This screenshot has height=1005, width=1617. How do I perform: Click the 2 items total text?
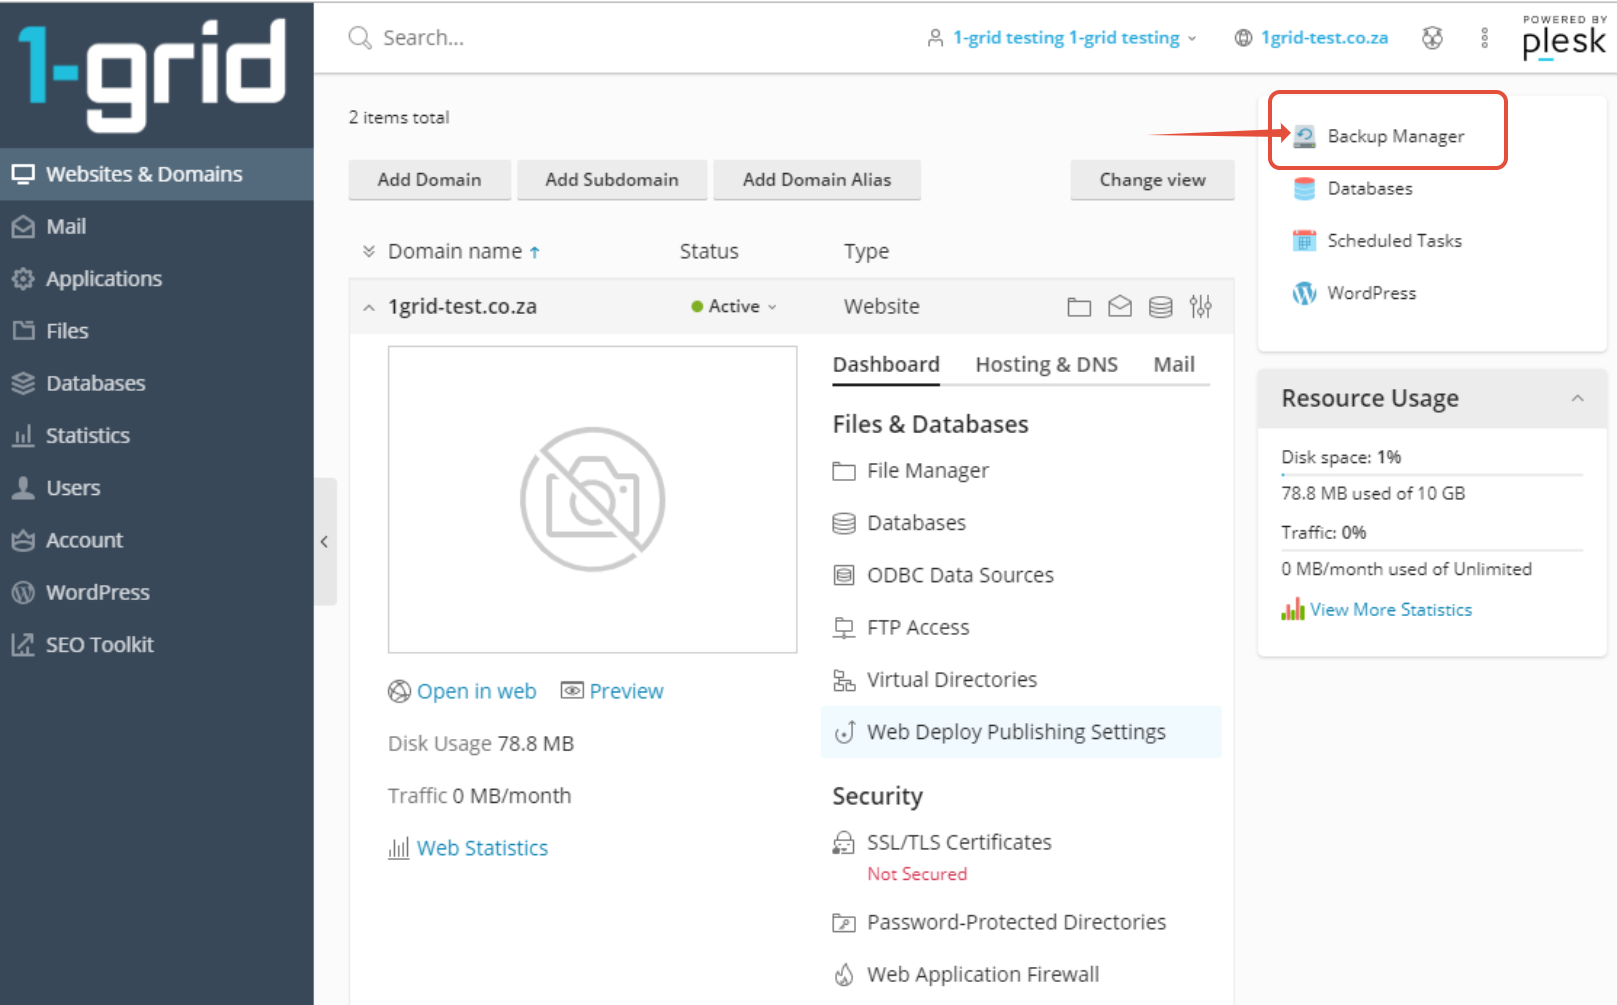click(x=399, y=117)
